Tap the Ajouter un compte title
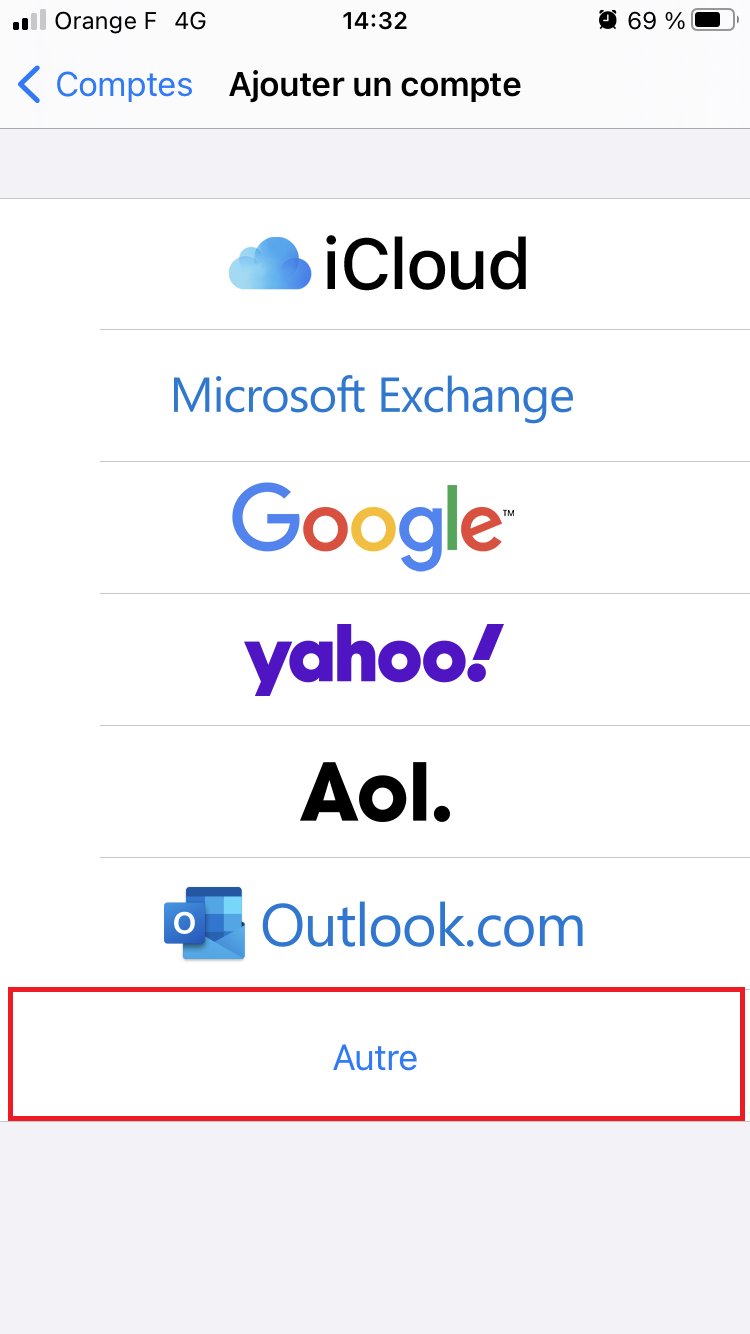The image size is (750, 1334). click(x=375, y=85)
